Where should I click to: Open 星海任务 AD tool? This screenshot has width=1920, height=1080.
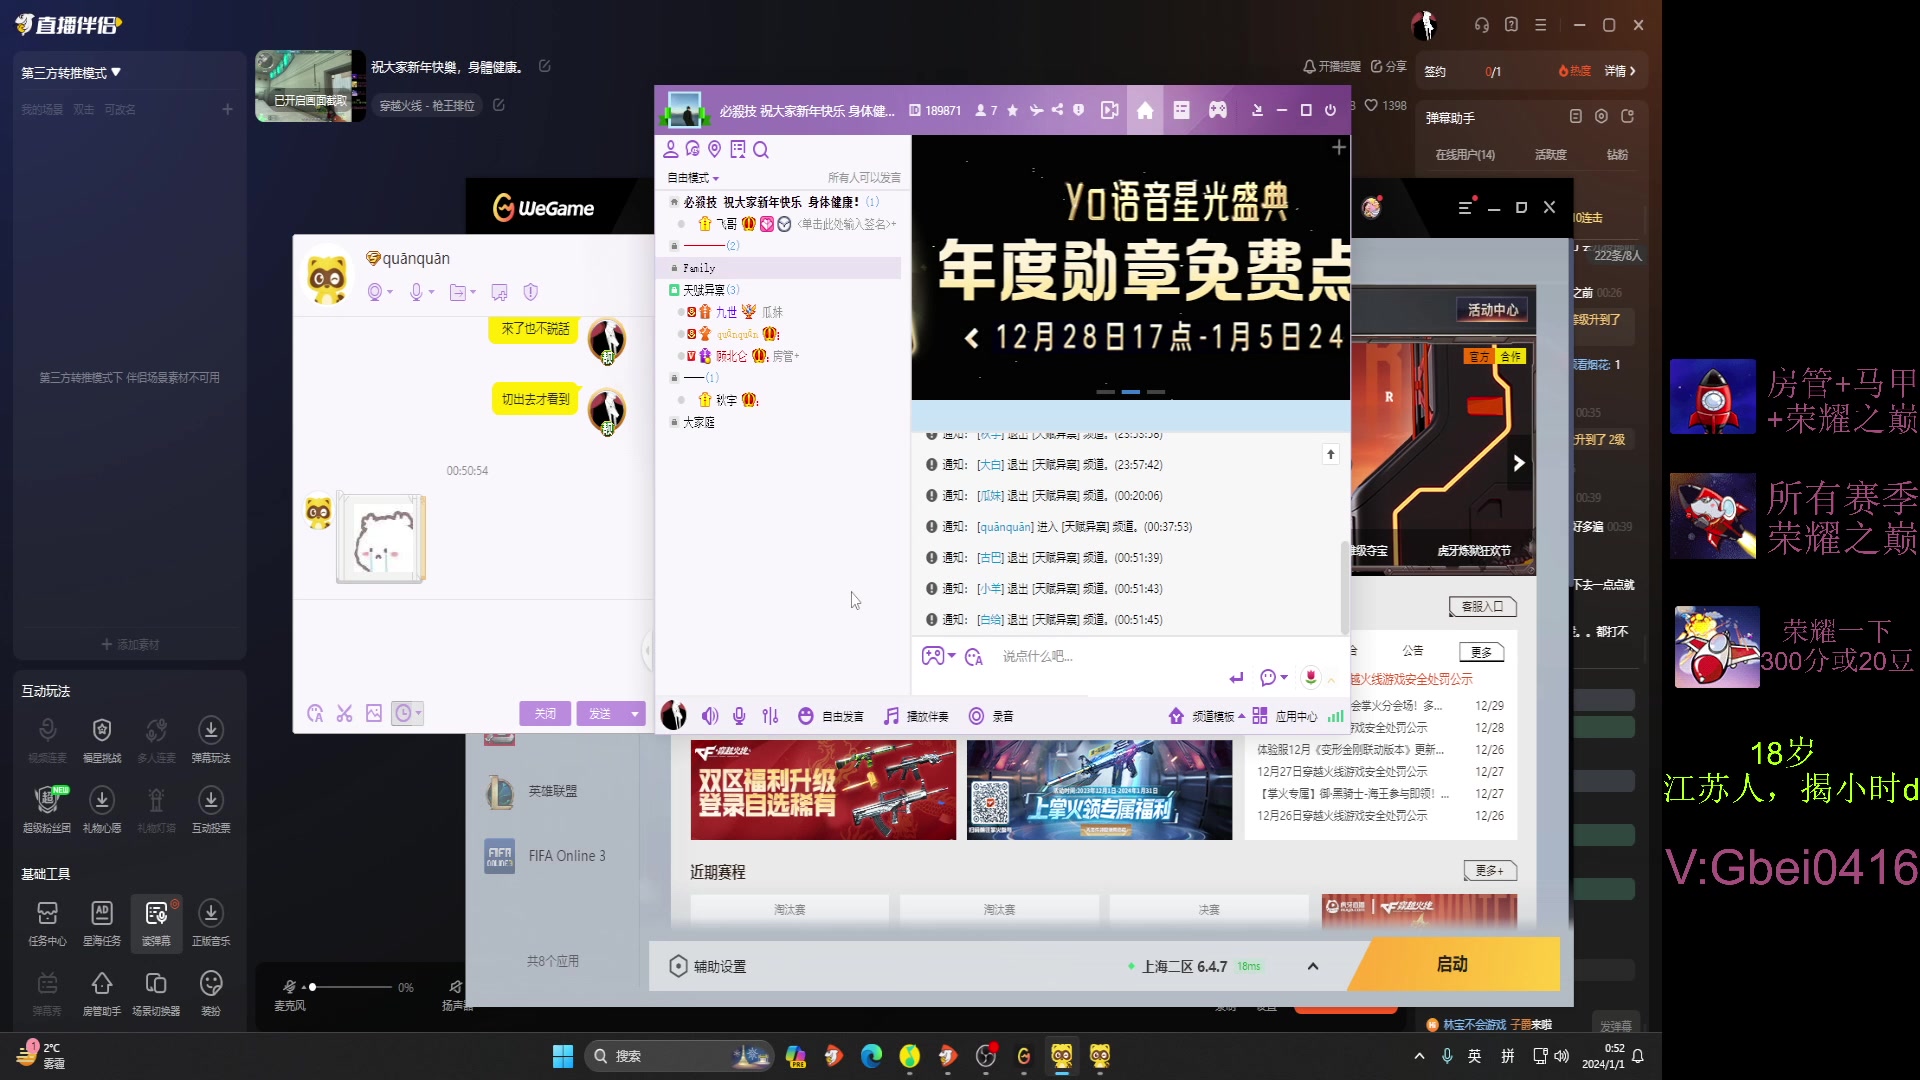[102, 922]
